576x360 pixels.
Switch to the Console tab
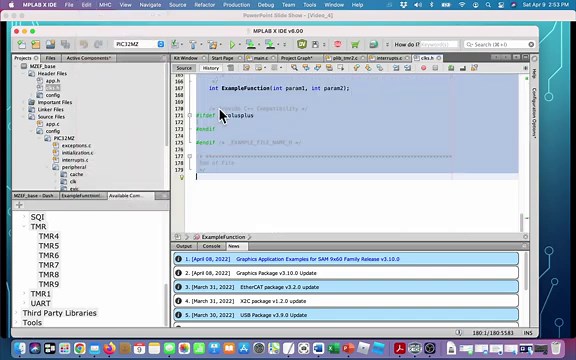(211, 246)
